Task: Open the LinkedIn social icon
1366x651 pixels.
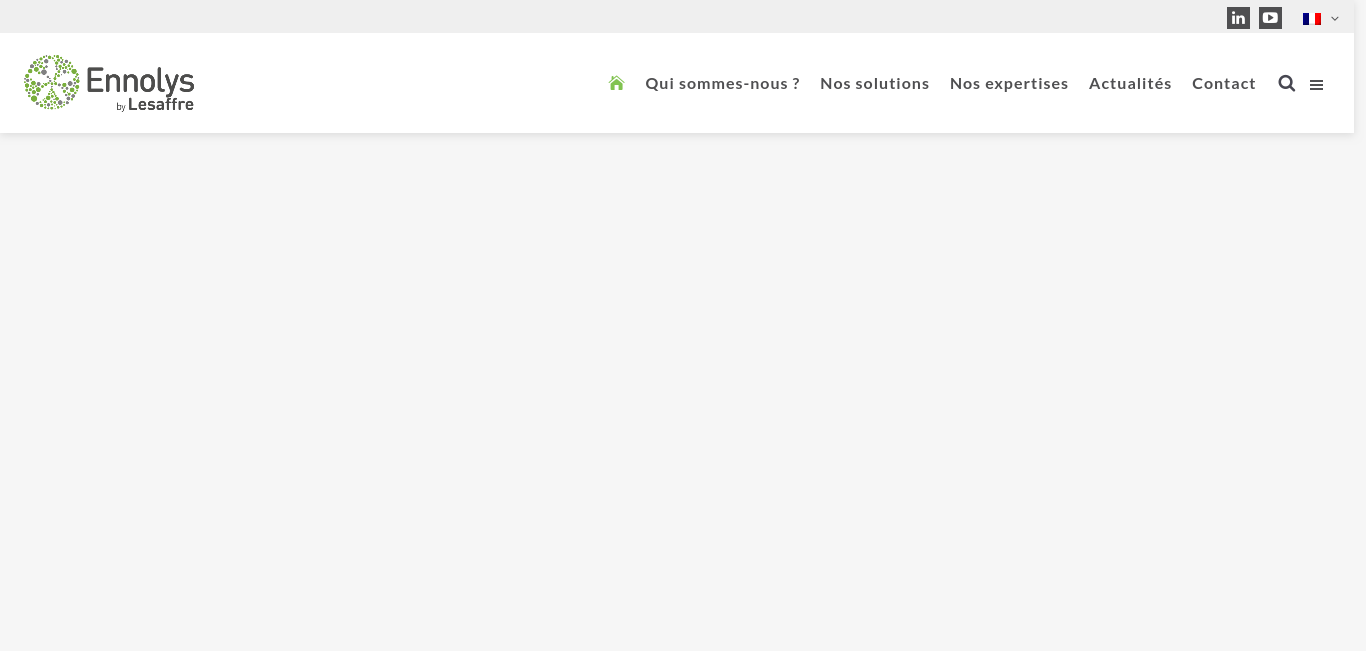Action: click(1238, 18)
